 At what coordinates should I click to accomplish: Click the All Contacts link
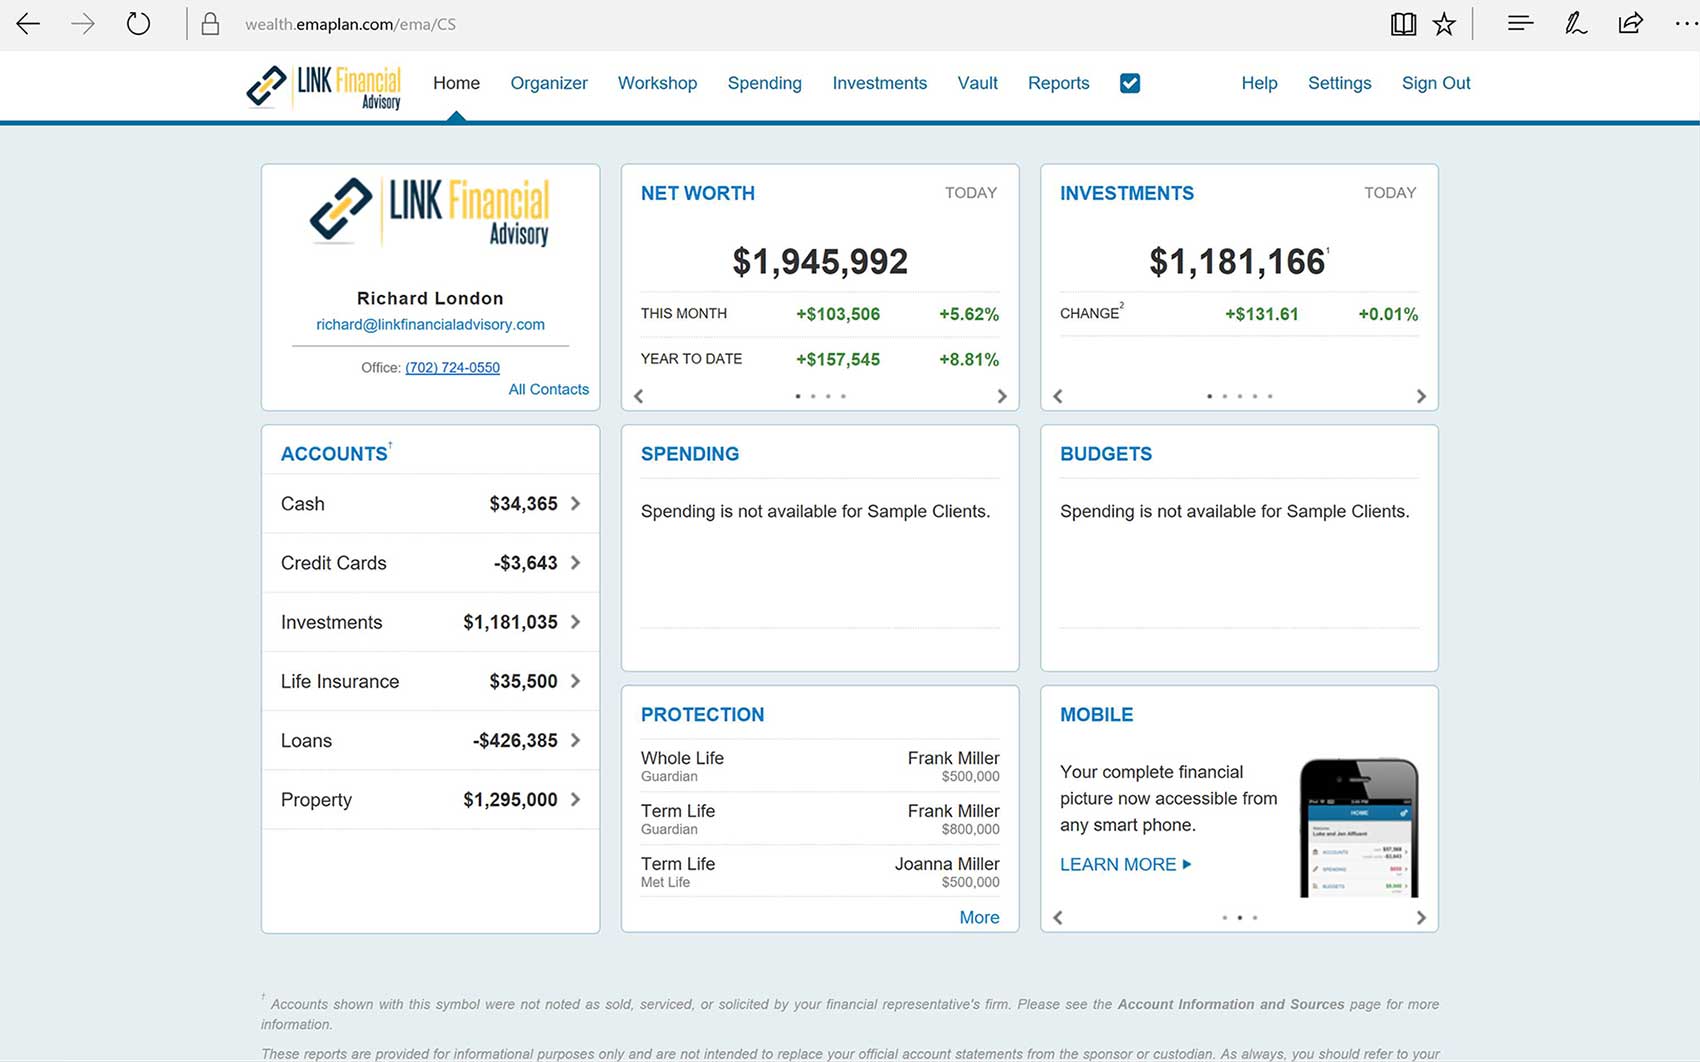click(x=548, y=389)
